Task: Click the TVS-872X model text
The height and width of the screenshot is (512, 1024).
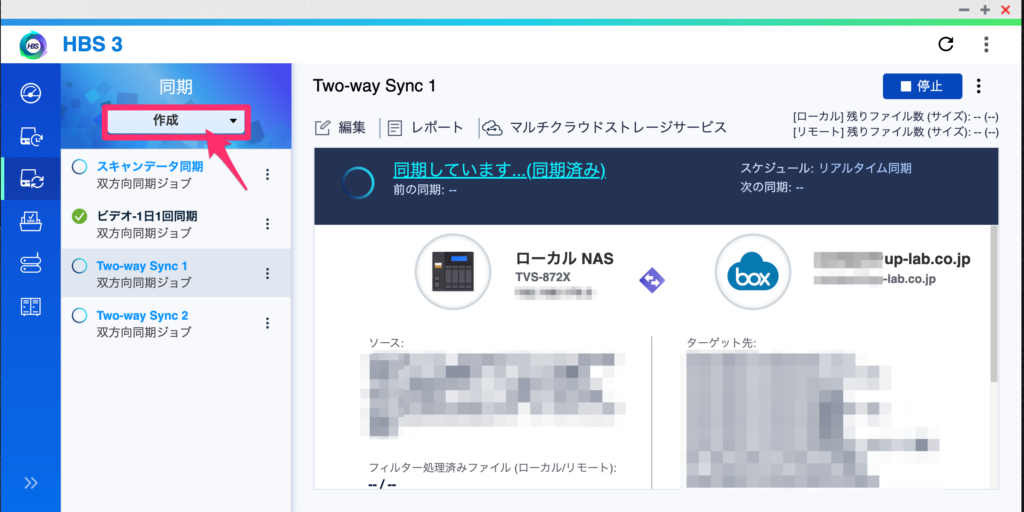Action: click(x=543, y=277)
